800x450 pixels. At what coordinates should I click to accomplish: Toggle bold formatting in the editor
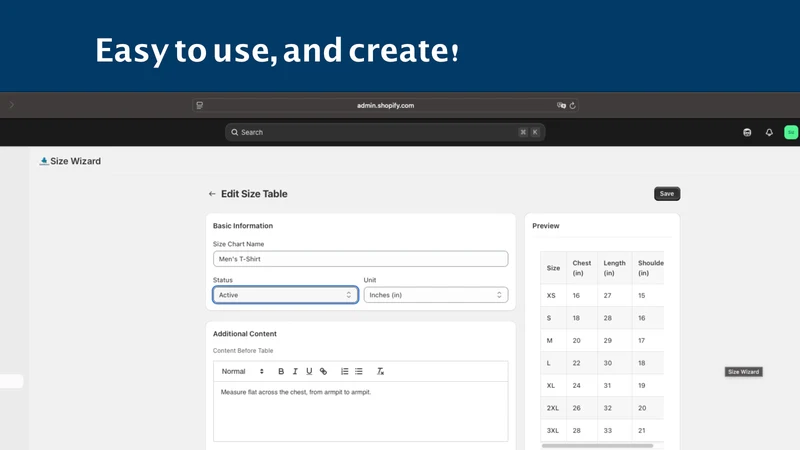coord(281,371)
